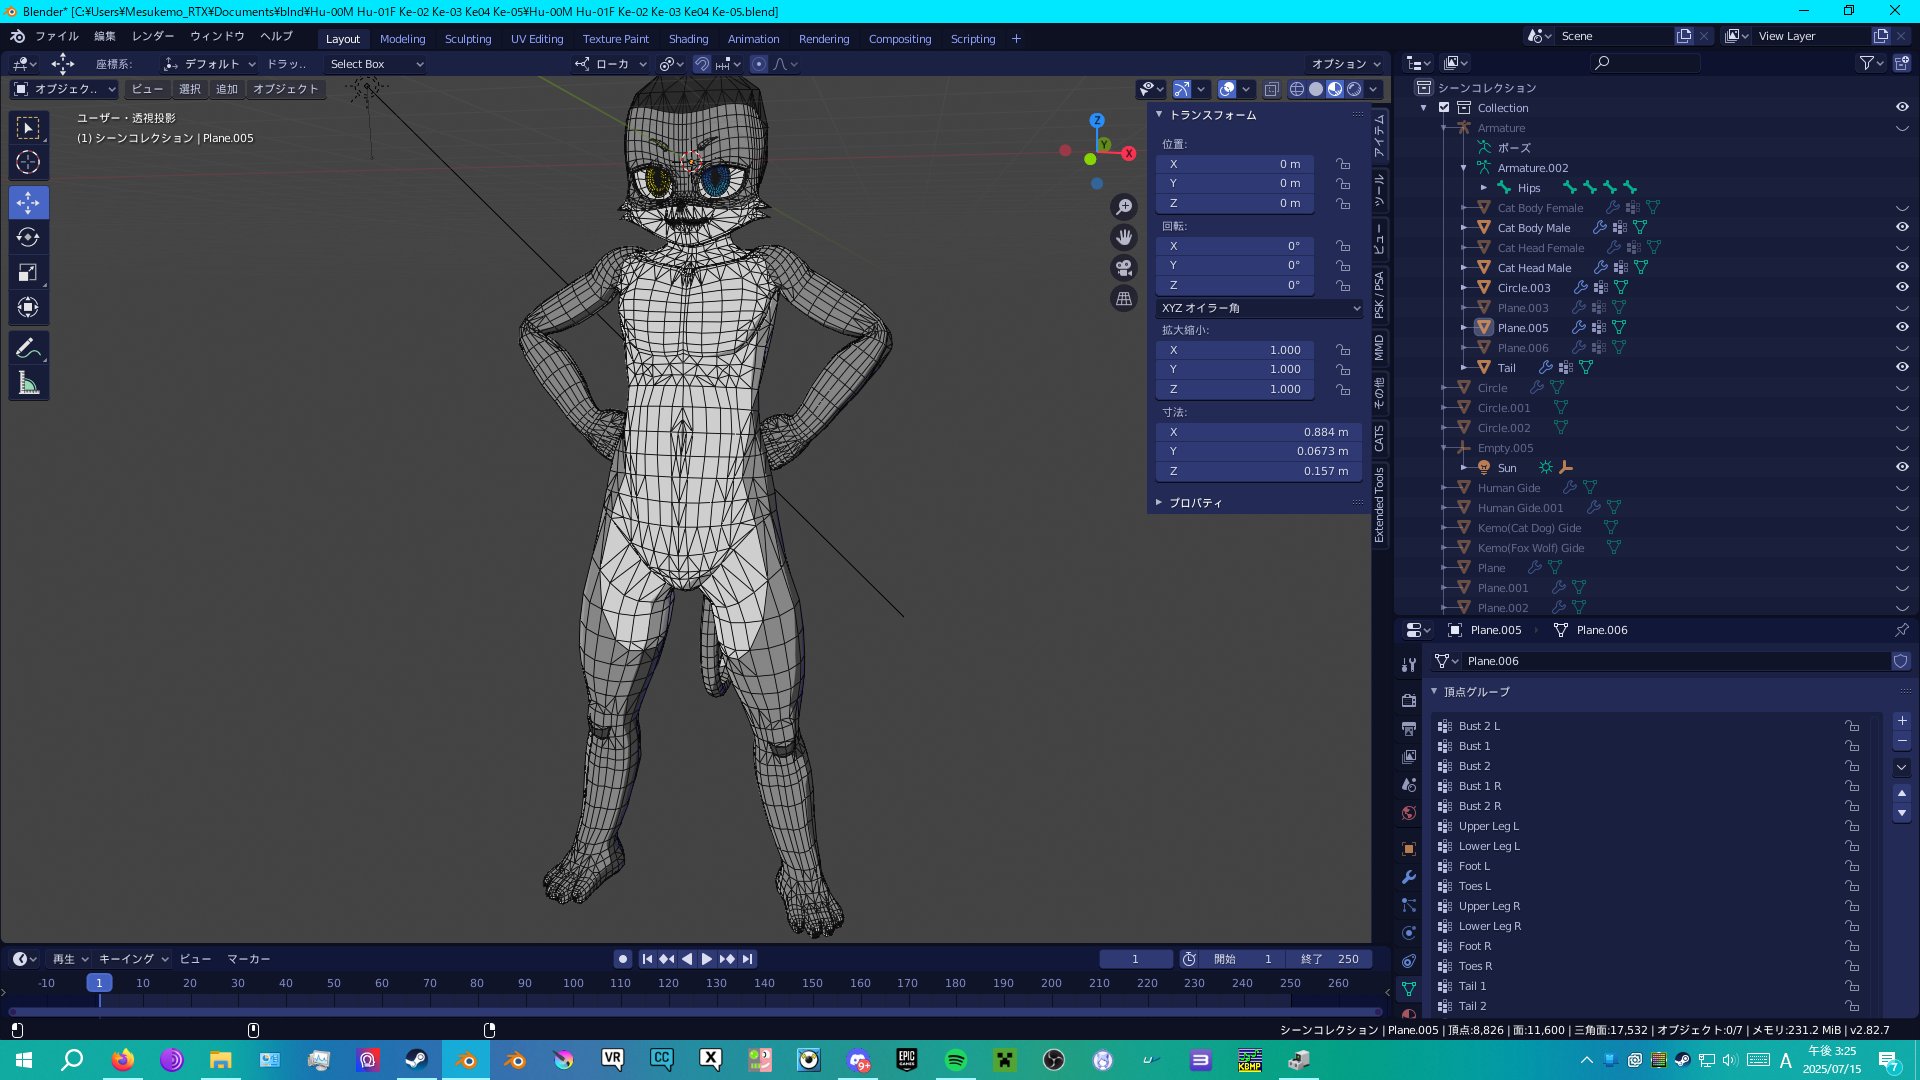
Task: Open Spotify from the taskbar
Action: (x=955, y=1060)
